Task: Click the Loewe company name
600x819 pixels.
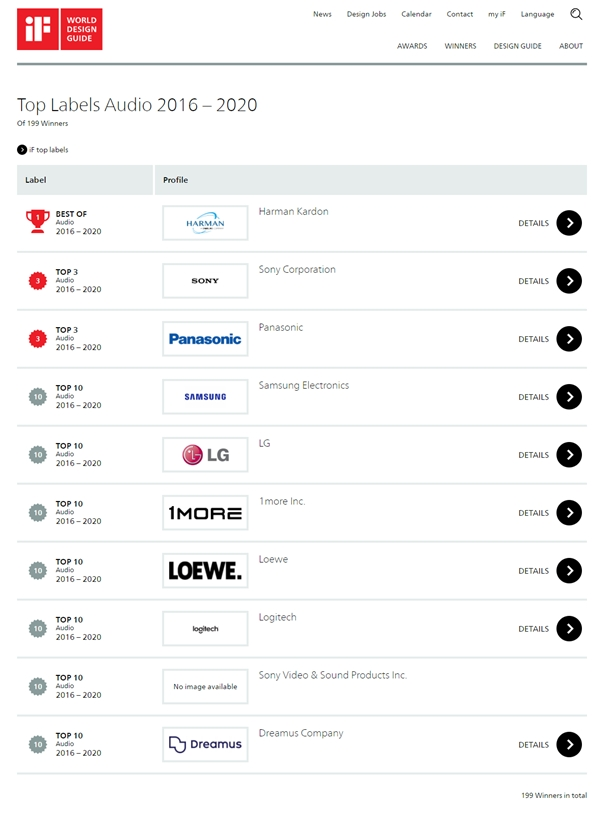Action: (x=273, y=559)
